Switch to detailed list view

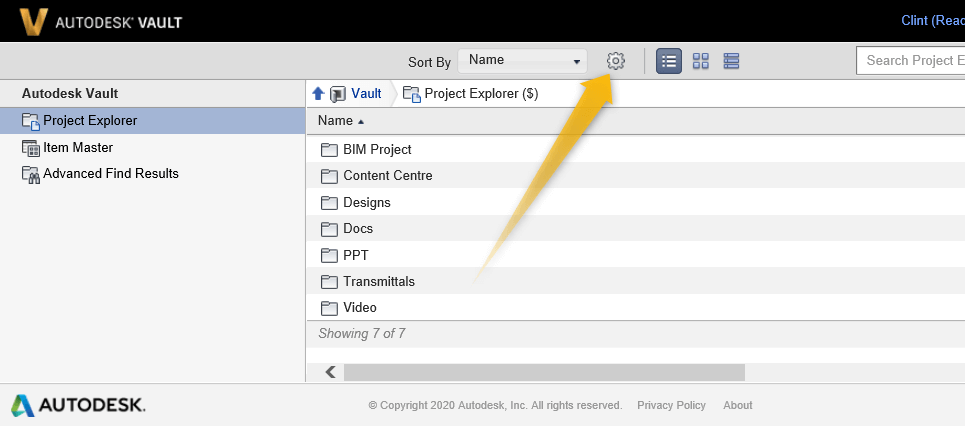click(x=731, y=61)
